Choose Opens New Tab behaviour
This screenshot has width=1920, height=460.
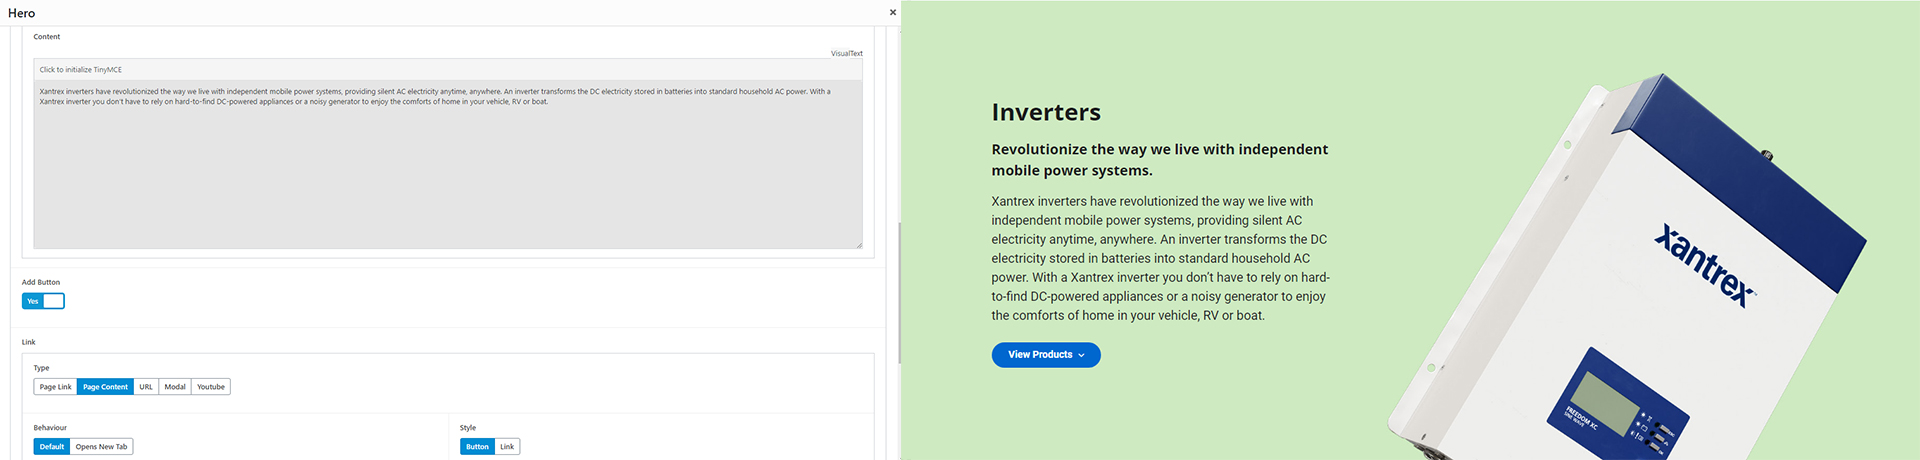point(101,447)
